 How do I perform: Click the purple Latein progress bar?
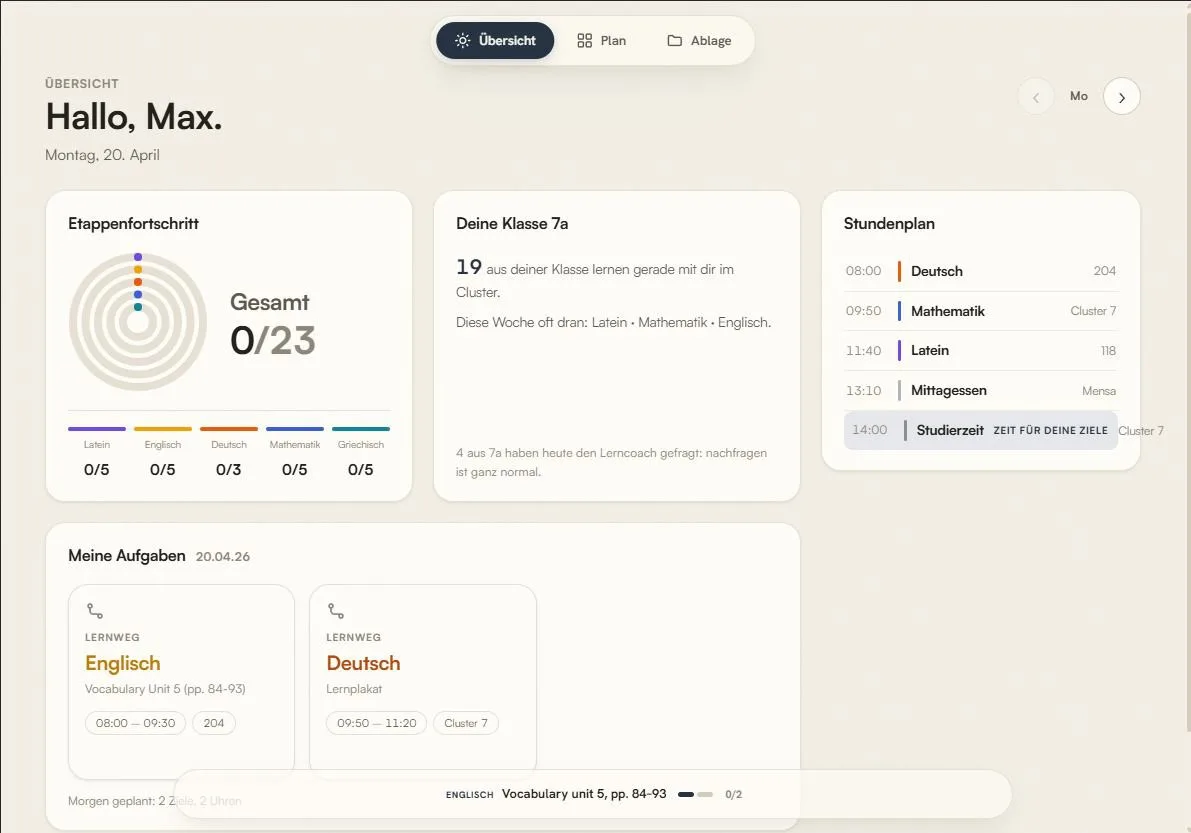pos(96,429)
